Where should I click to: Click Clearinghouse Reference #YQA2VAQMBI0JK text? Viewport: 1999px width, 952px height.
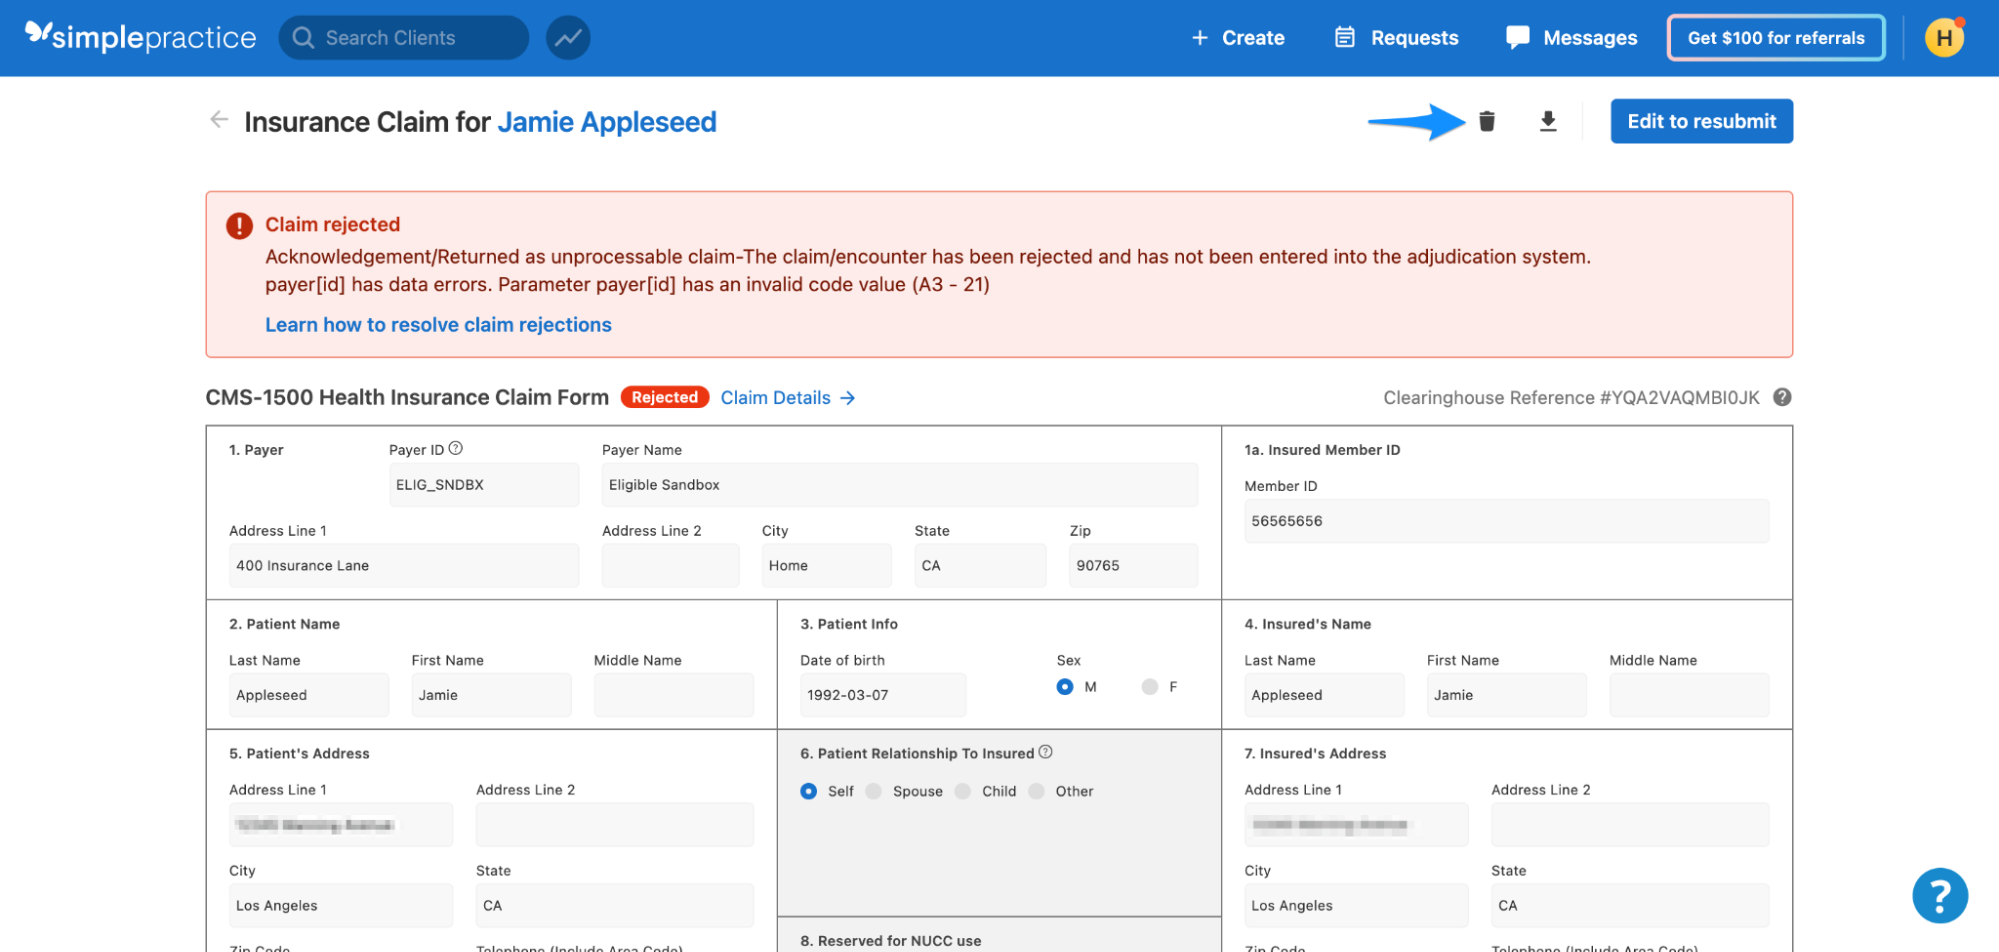pyautogui.click(x=1571, y=398)
